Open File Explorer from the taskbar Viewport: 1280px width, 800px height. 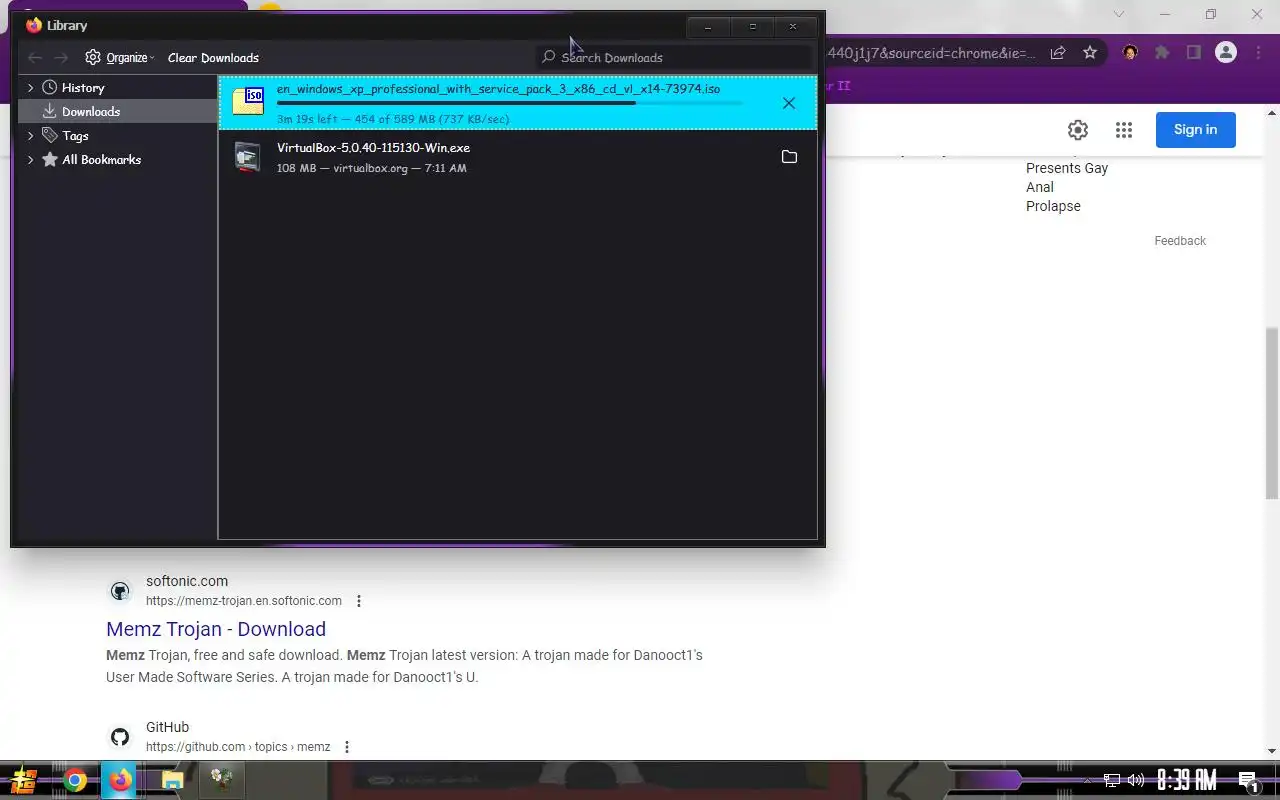point(172,780)
